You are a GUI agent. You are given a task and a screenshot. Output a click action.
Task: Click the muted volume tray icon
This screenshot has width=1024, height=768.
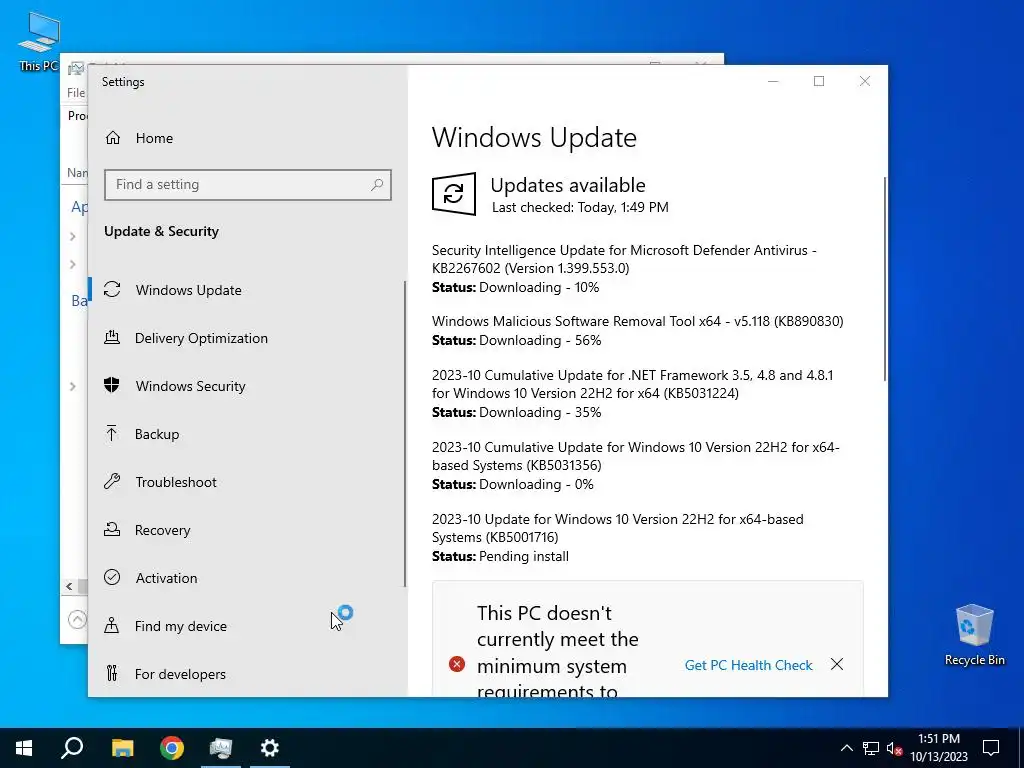coord(895,748)
